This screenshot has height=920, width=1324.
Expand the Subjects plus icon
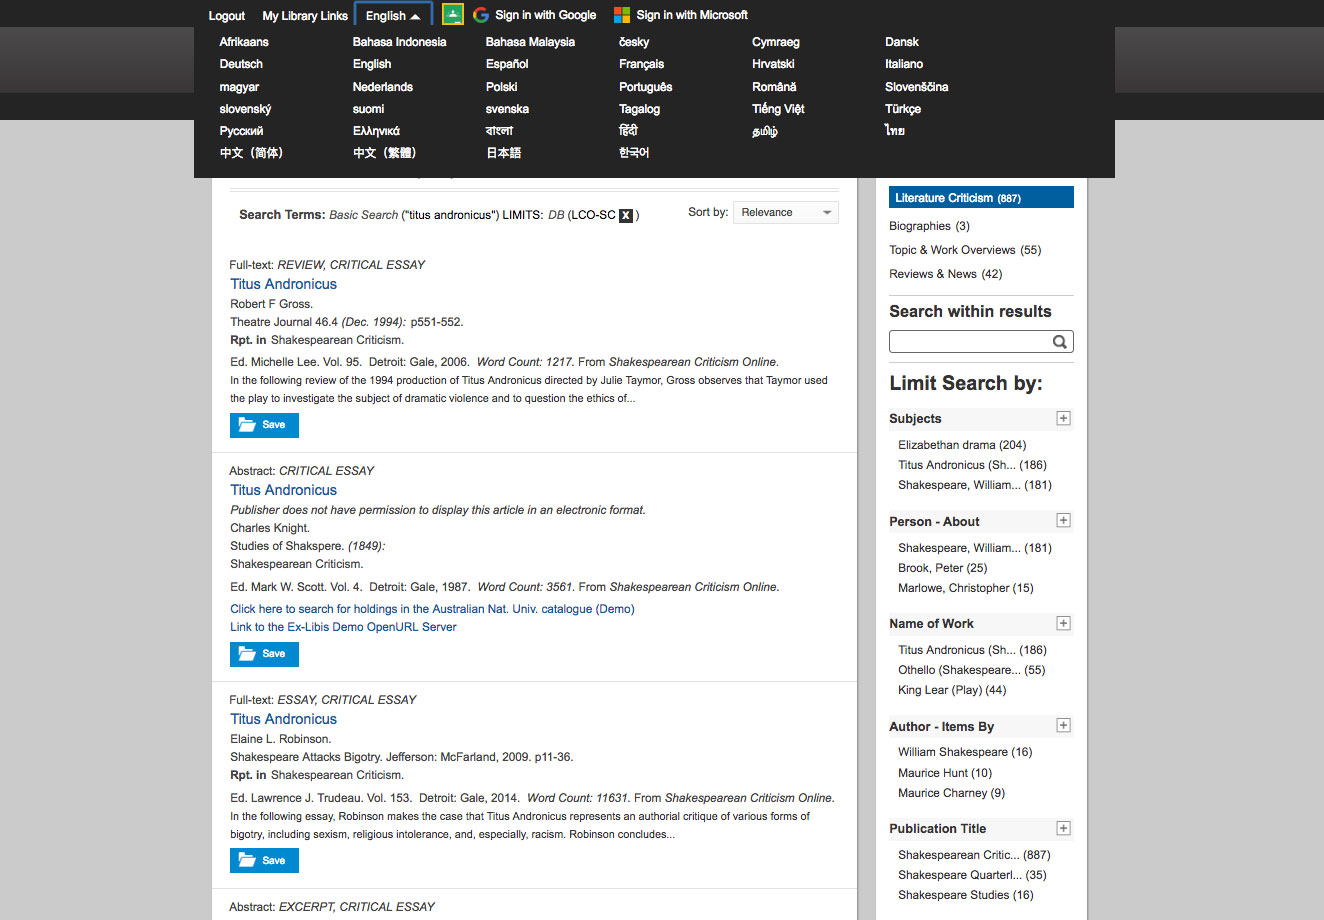(1063, 418)
